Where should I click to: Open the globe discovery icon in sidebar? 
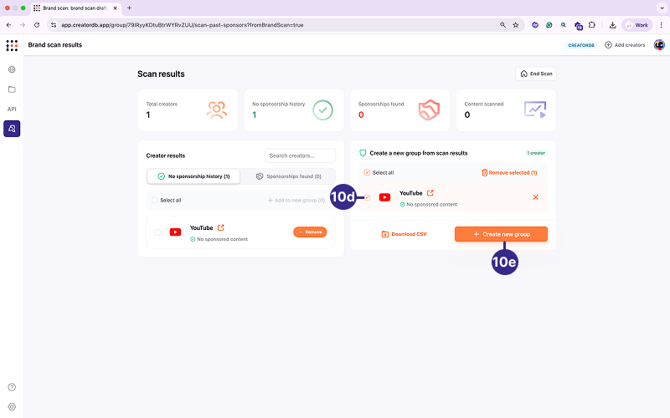(12, 70)
